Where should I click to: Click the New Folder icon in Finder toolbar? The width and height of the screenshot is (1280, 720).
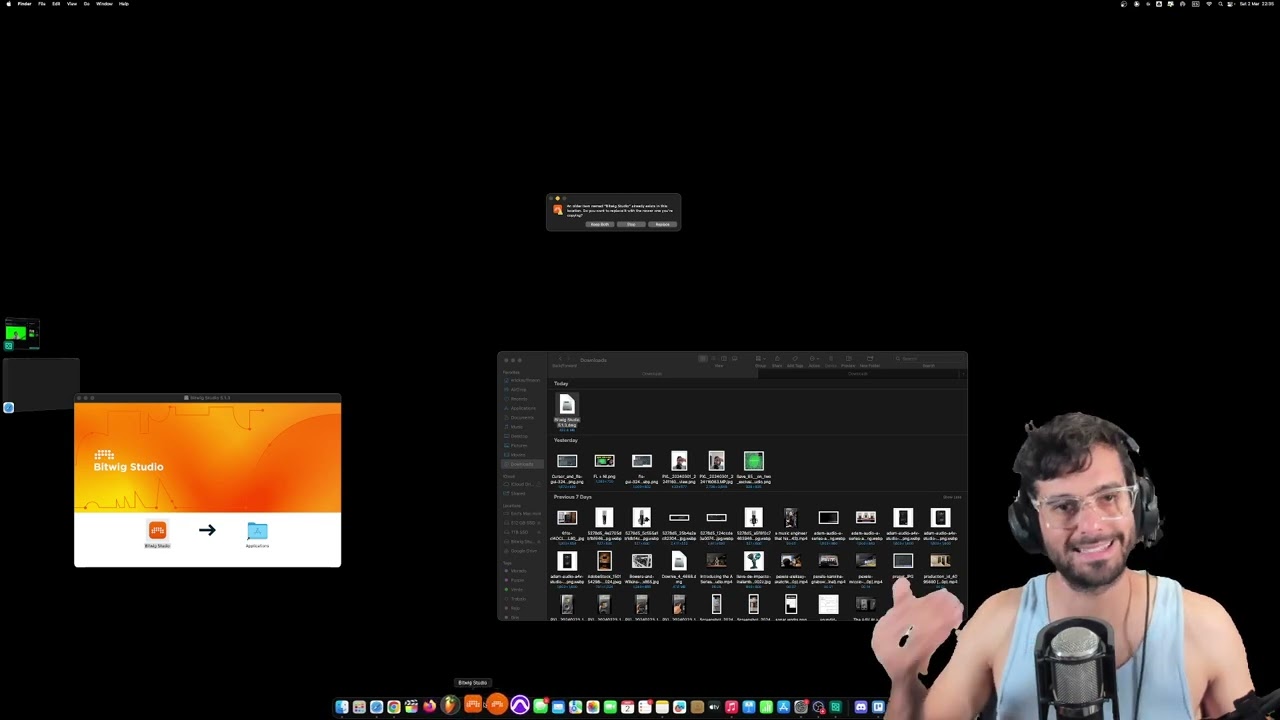pos(870,358)
